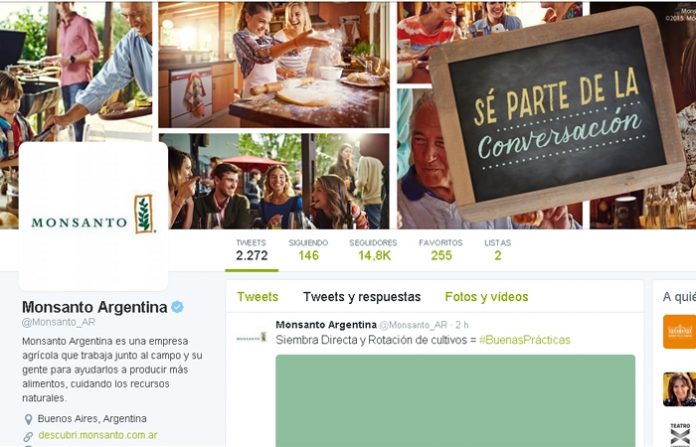696x447 pixels.
Task: Click the location pin icon near Buenos Aires
Action: coord(28,419)
